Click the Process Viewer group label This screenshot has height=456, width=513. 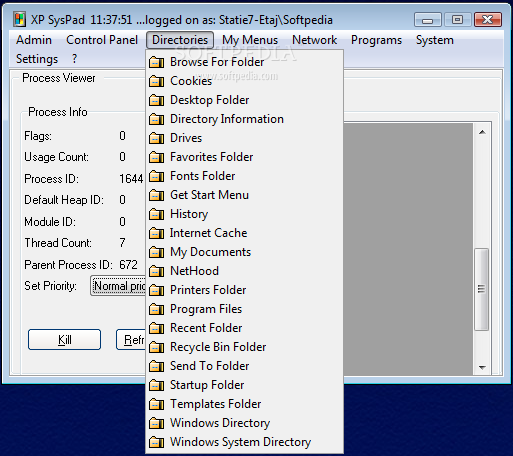tap(59, 78)
